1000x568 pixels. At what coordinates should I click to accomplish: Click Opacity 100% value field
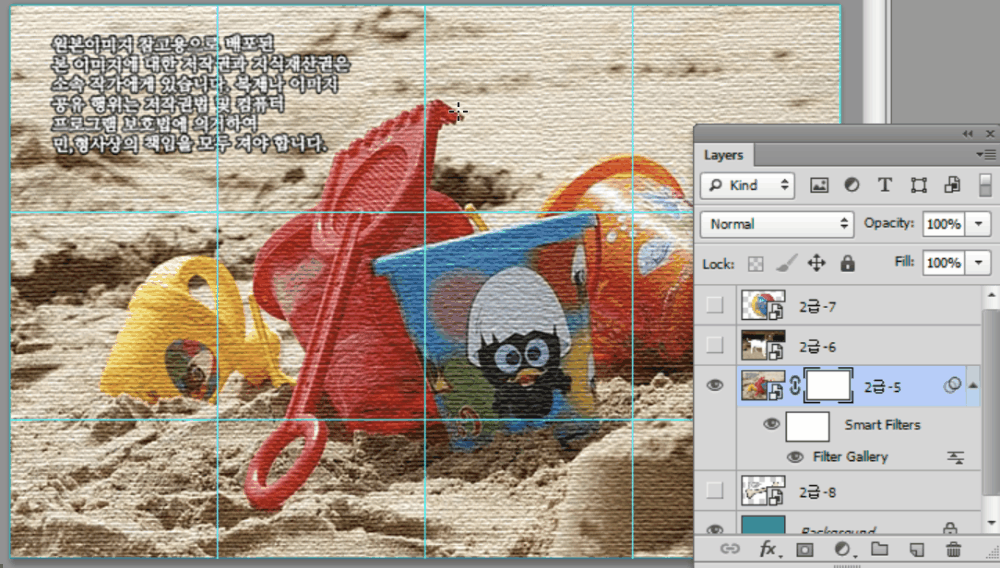click(944, 224)
